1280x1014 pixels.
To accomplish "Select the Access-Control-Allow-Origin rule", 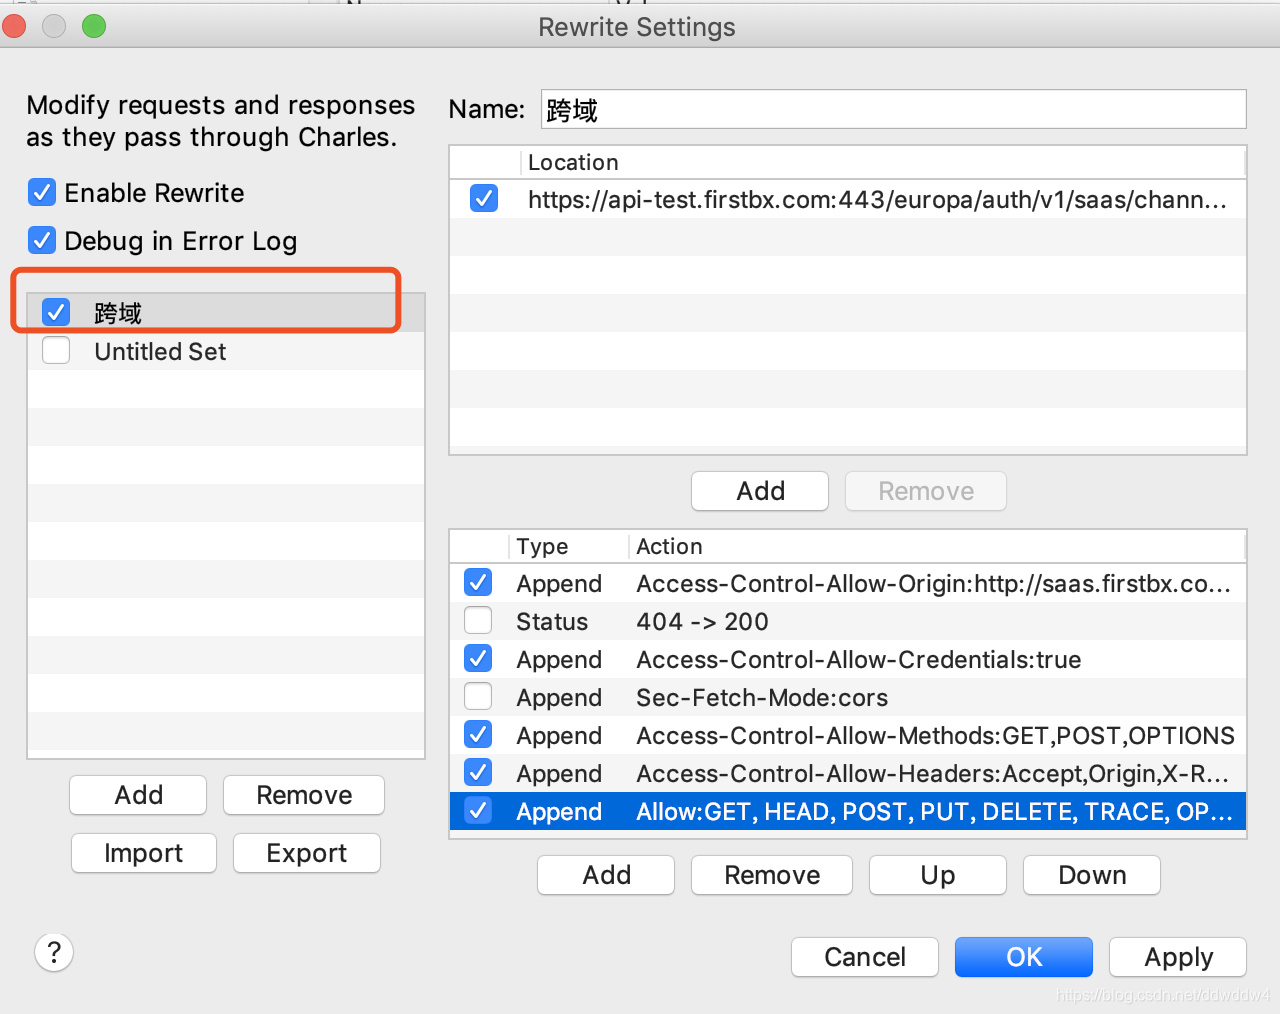I will tap(848, 583).
